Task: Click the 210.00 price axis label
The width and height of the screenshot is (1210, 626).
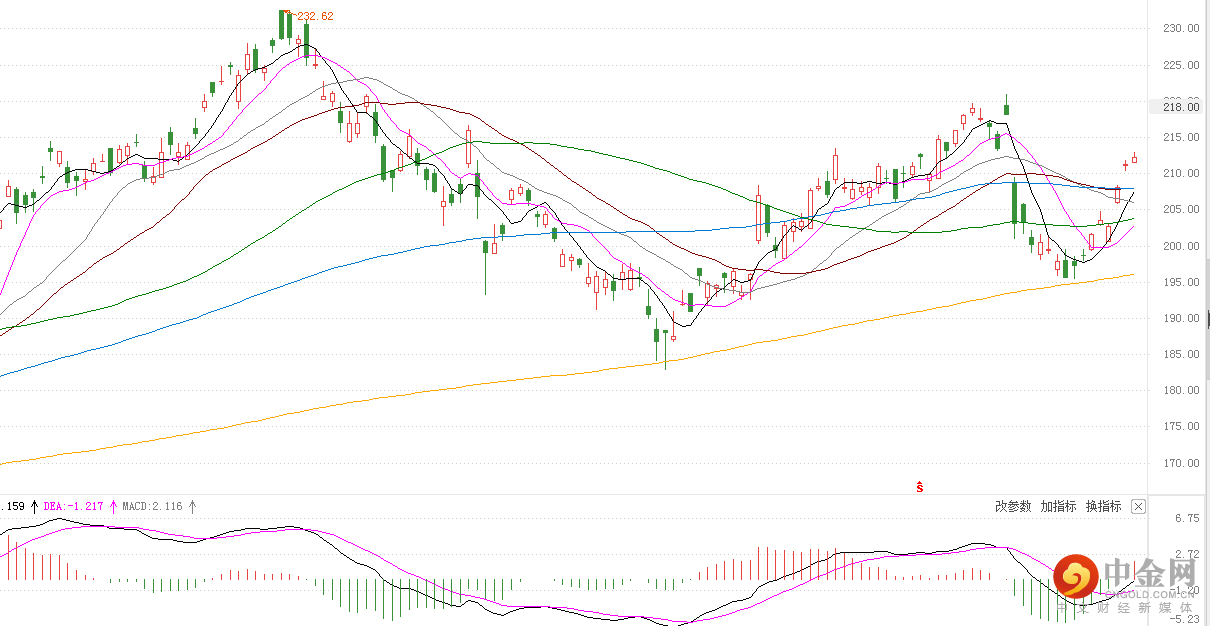Action: point(1181,173)
